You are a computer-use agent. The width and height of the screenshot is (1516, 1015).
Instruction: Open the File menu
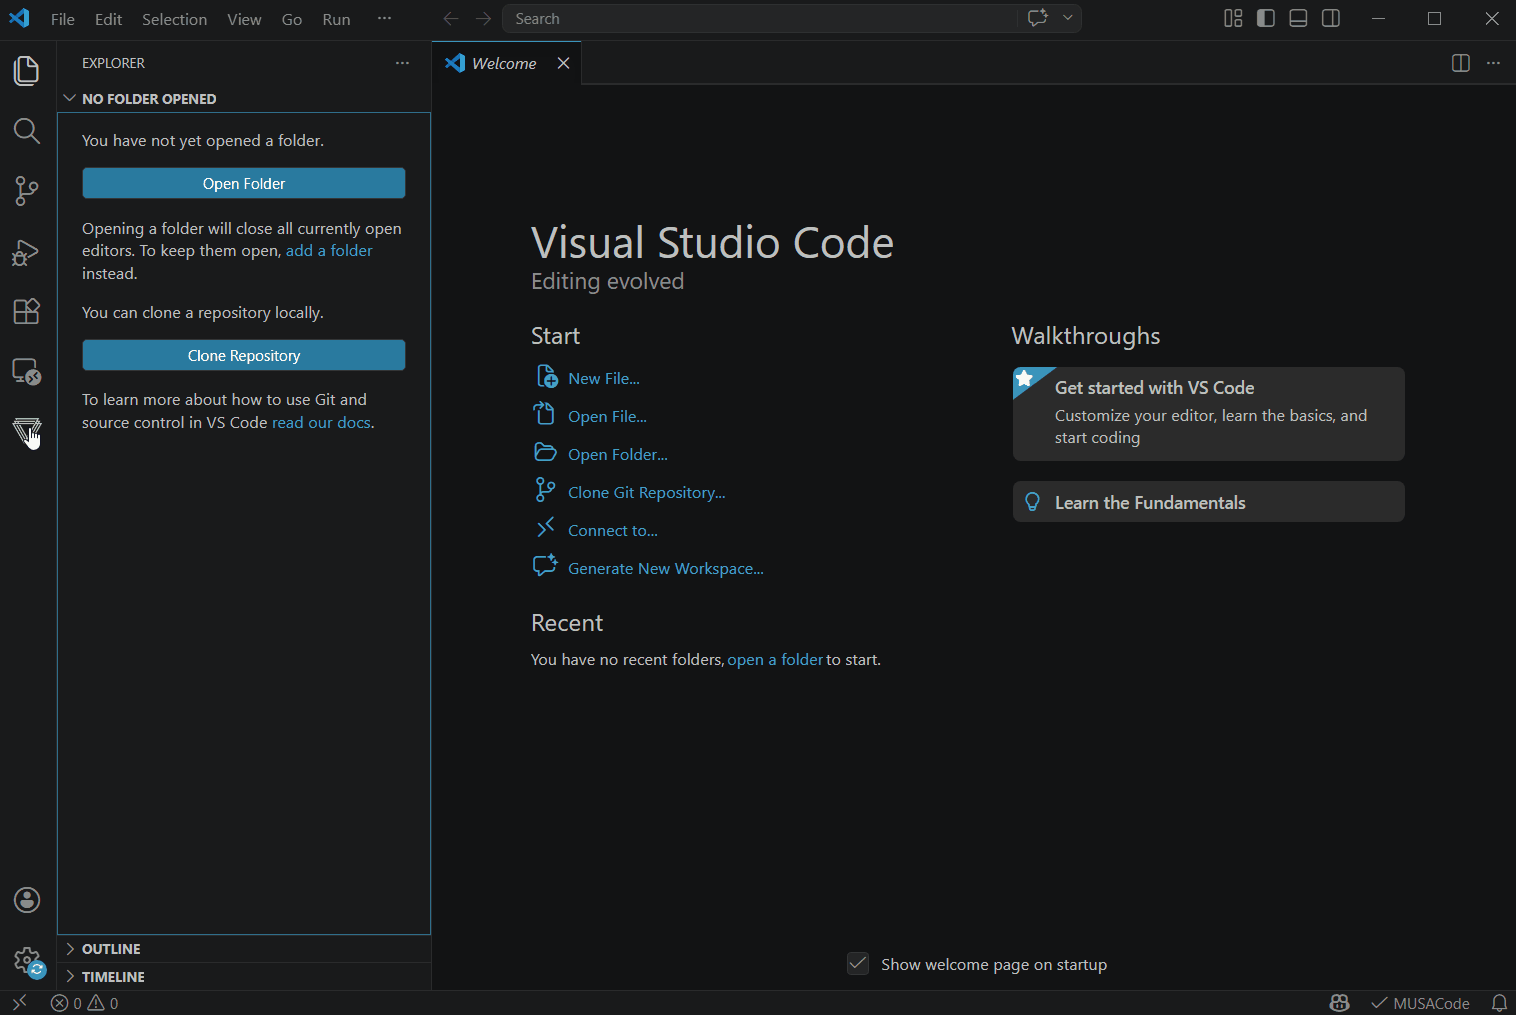[x=63, y=19]
